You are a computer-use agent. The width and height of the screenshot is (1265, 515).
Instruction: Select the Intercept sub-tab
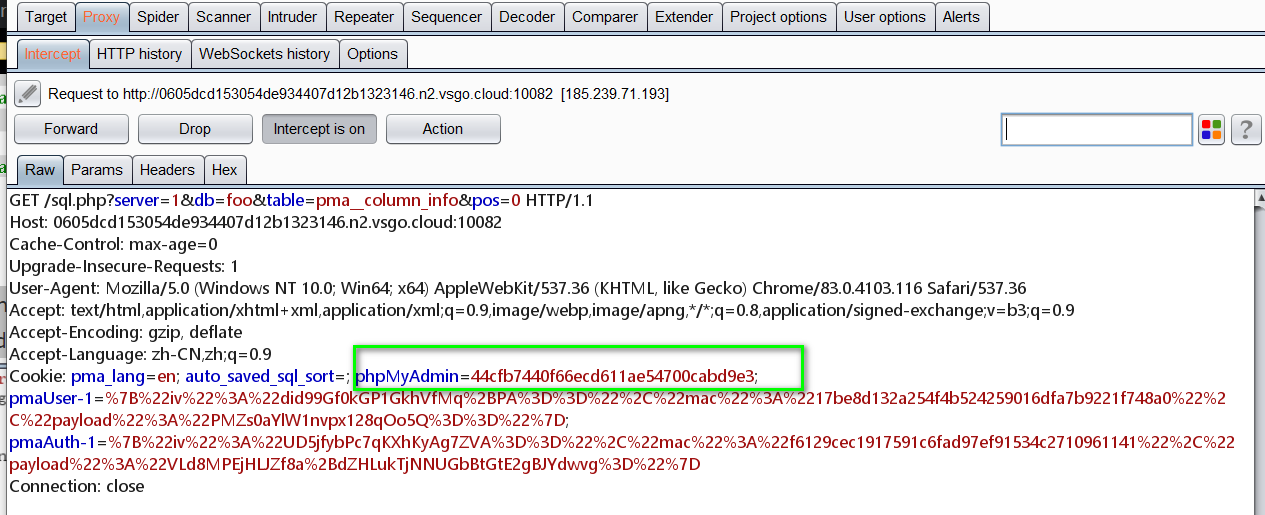(52, 54)
